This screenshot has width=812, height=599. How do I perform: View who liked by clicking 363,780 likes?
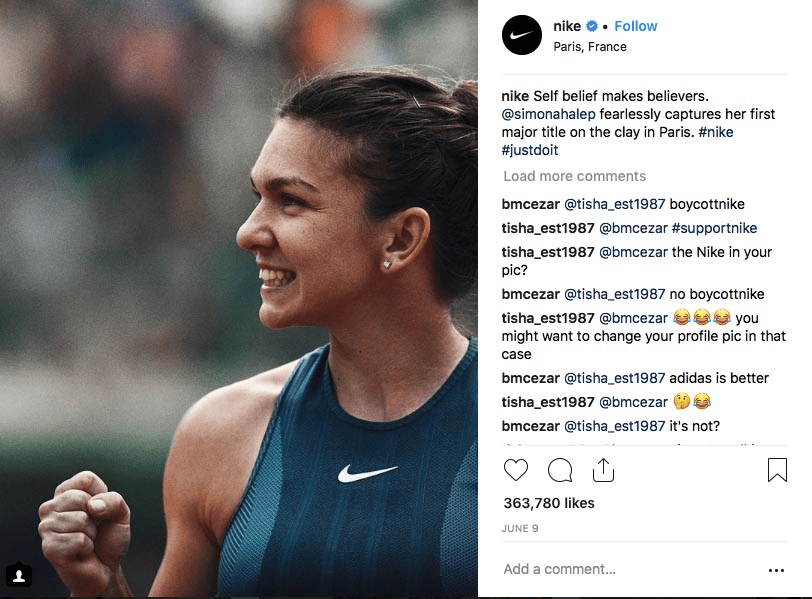(x=546, y=503)
